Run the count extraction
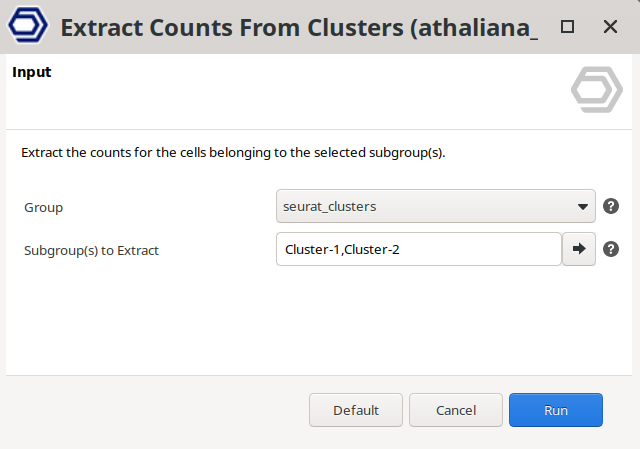 [x=556, y=410]
